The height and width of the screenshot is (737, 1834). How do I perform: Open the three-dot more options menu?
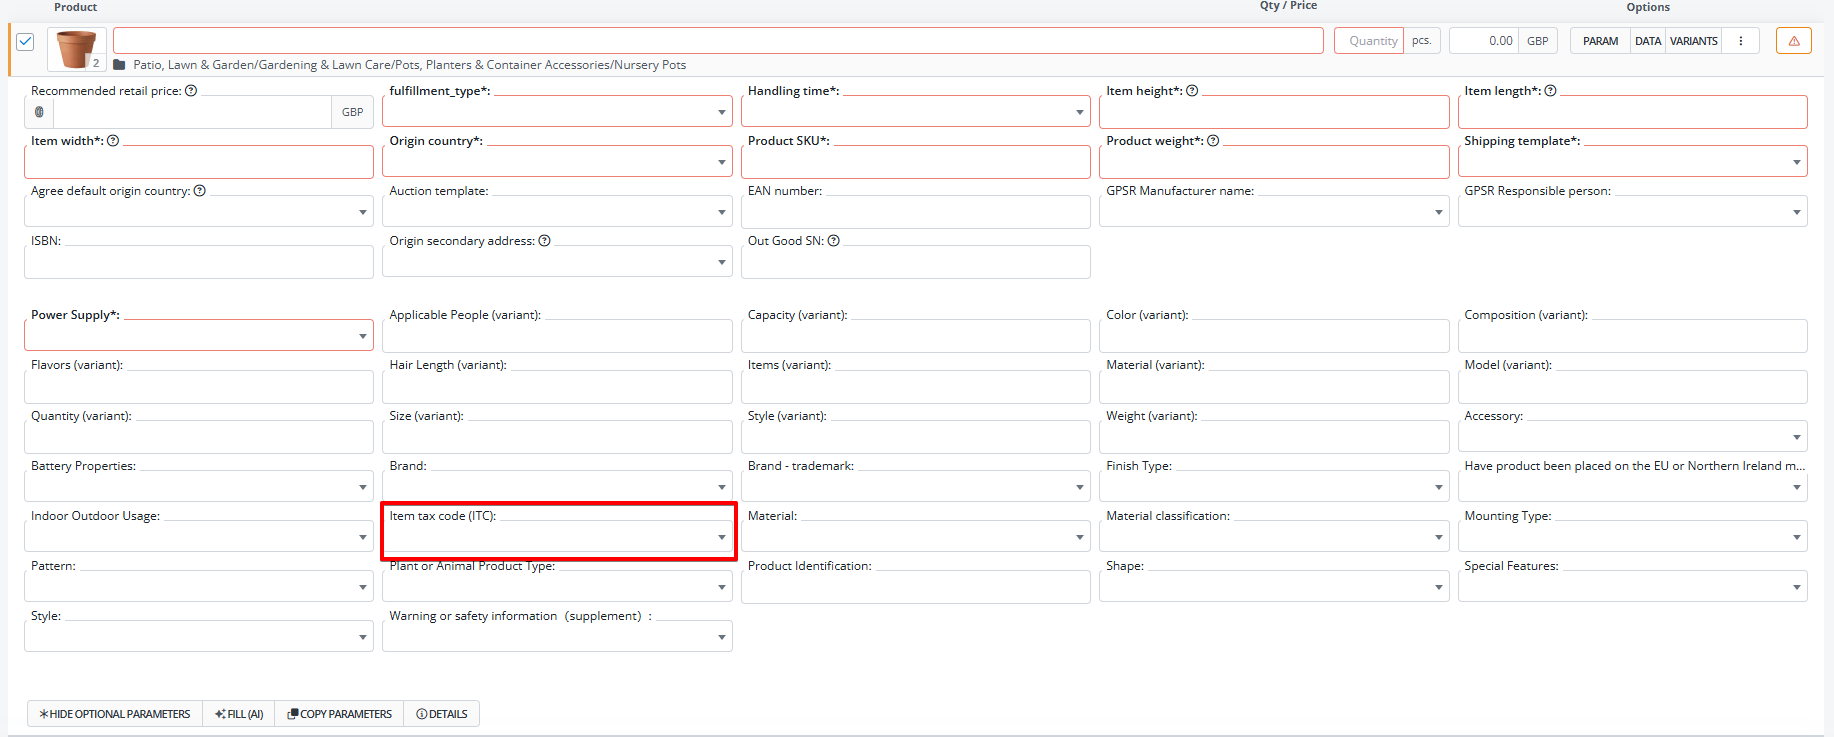(1741, 41)
